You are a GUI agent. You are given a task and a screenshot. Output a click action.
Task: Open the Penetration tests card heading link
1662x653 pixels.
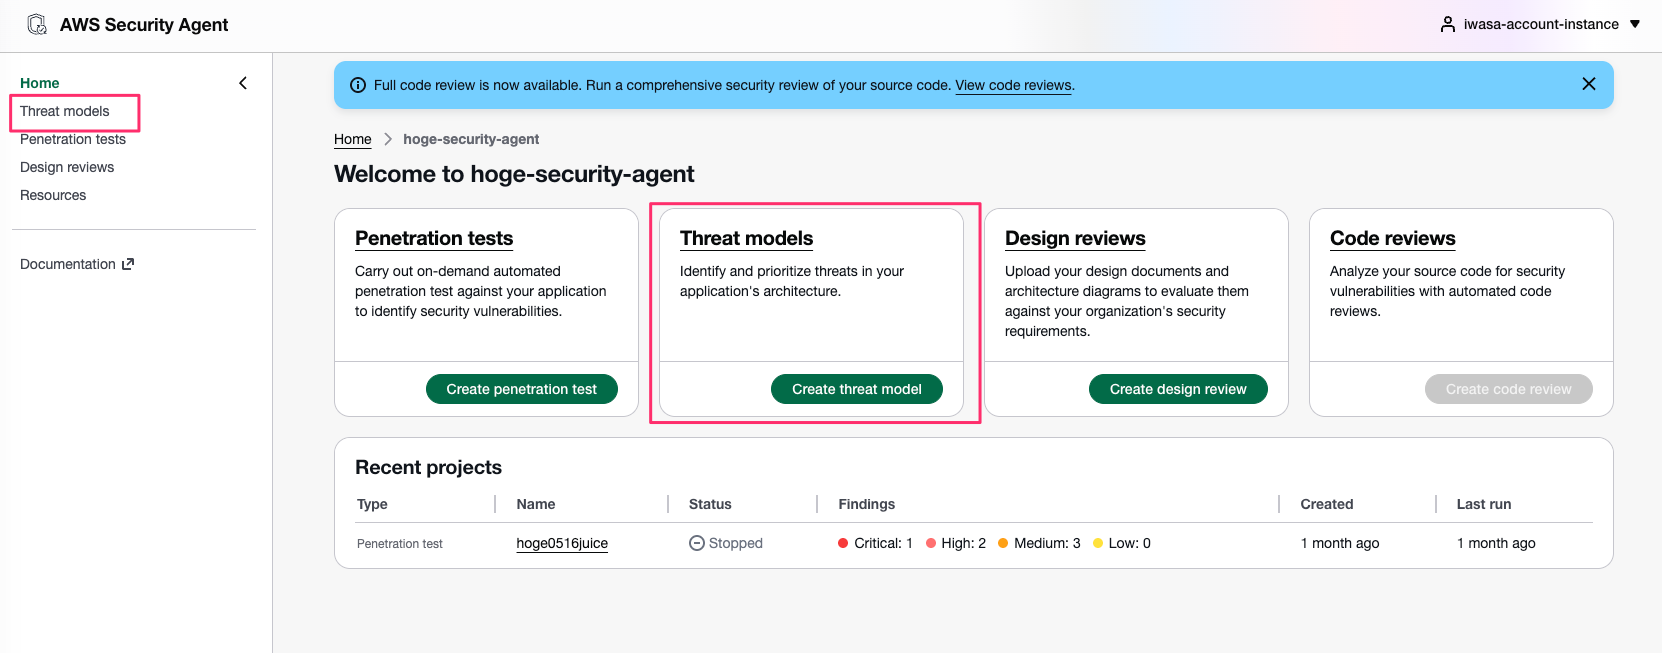point(434,238)
